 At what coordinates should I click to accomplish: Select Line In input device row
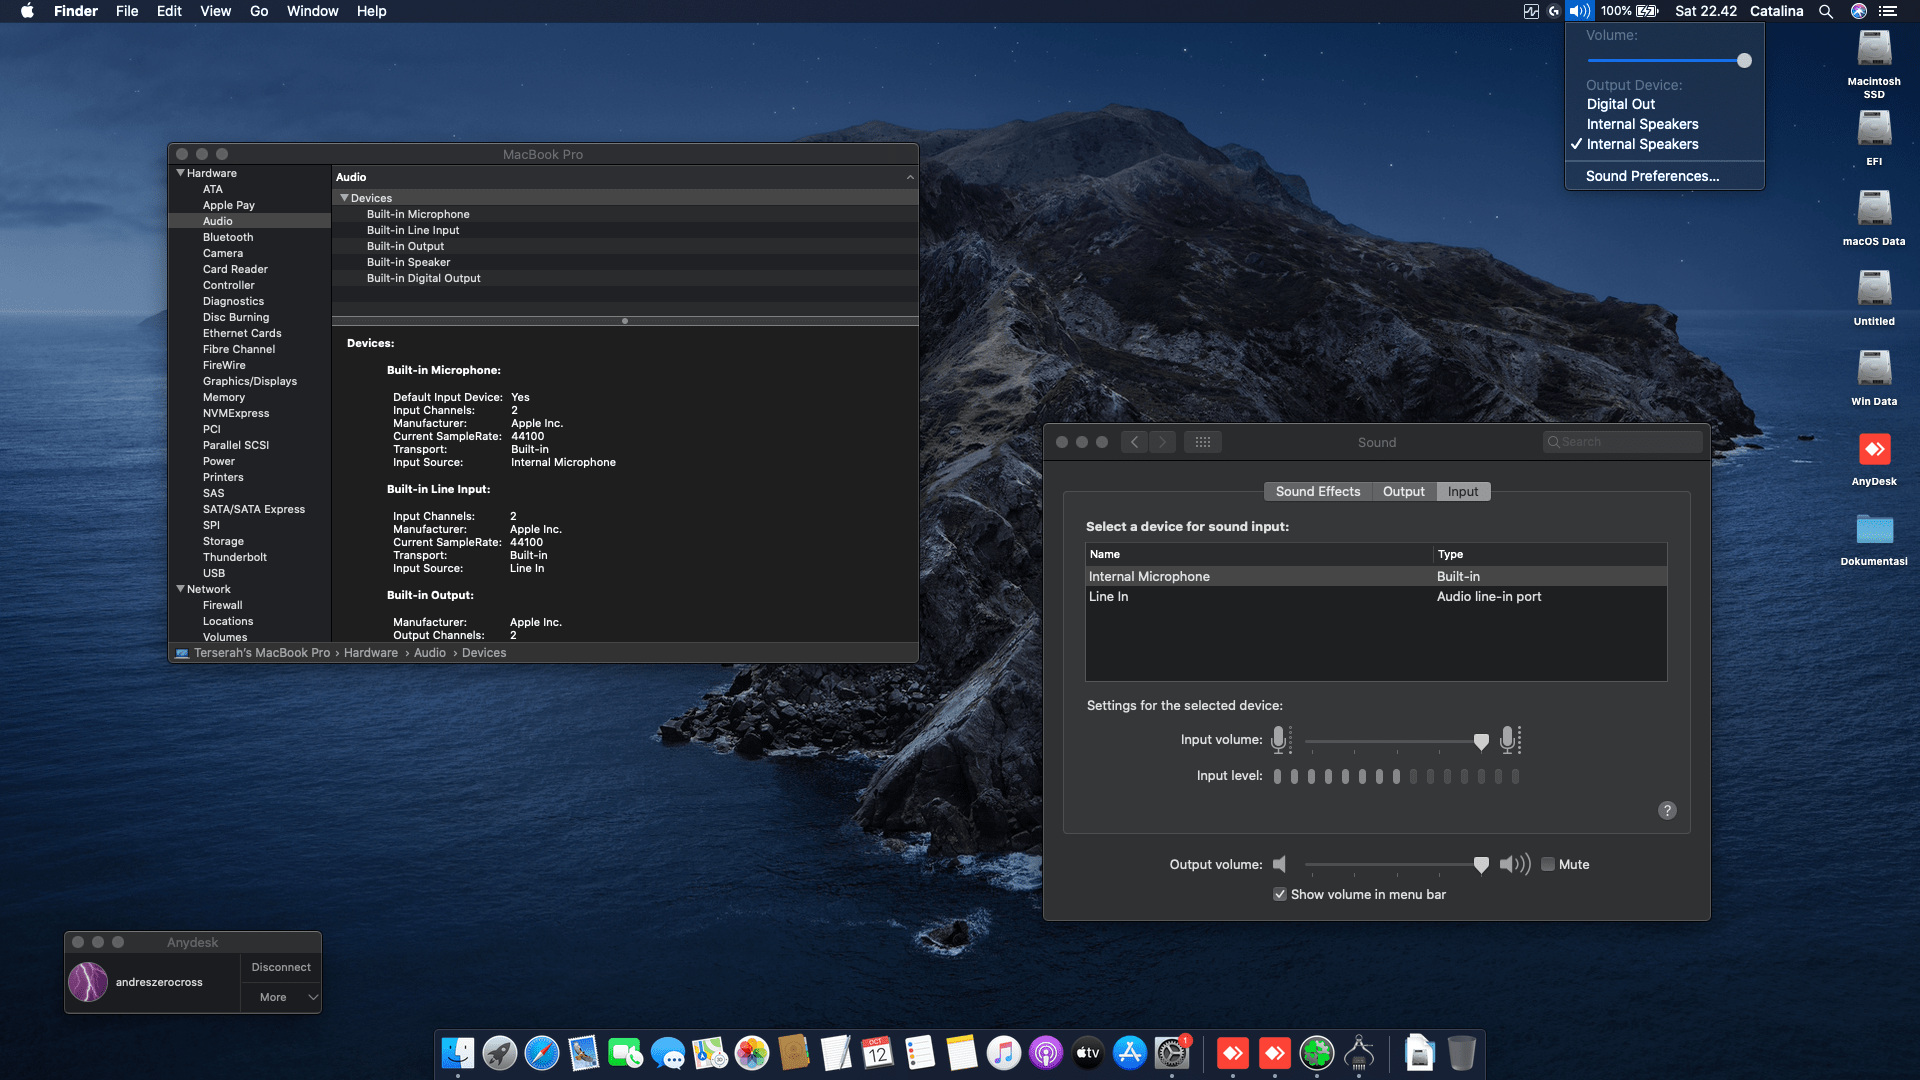[x=1376, y=597]
